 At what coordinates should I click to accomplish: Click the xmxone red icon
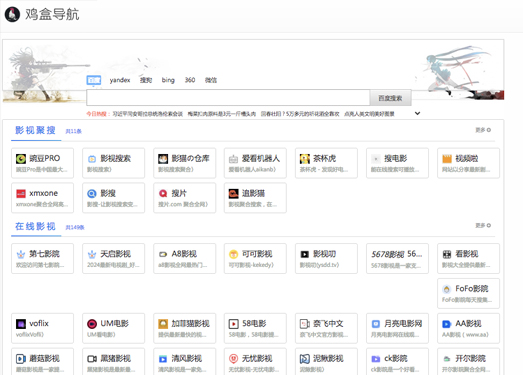point(21,194)
